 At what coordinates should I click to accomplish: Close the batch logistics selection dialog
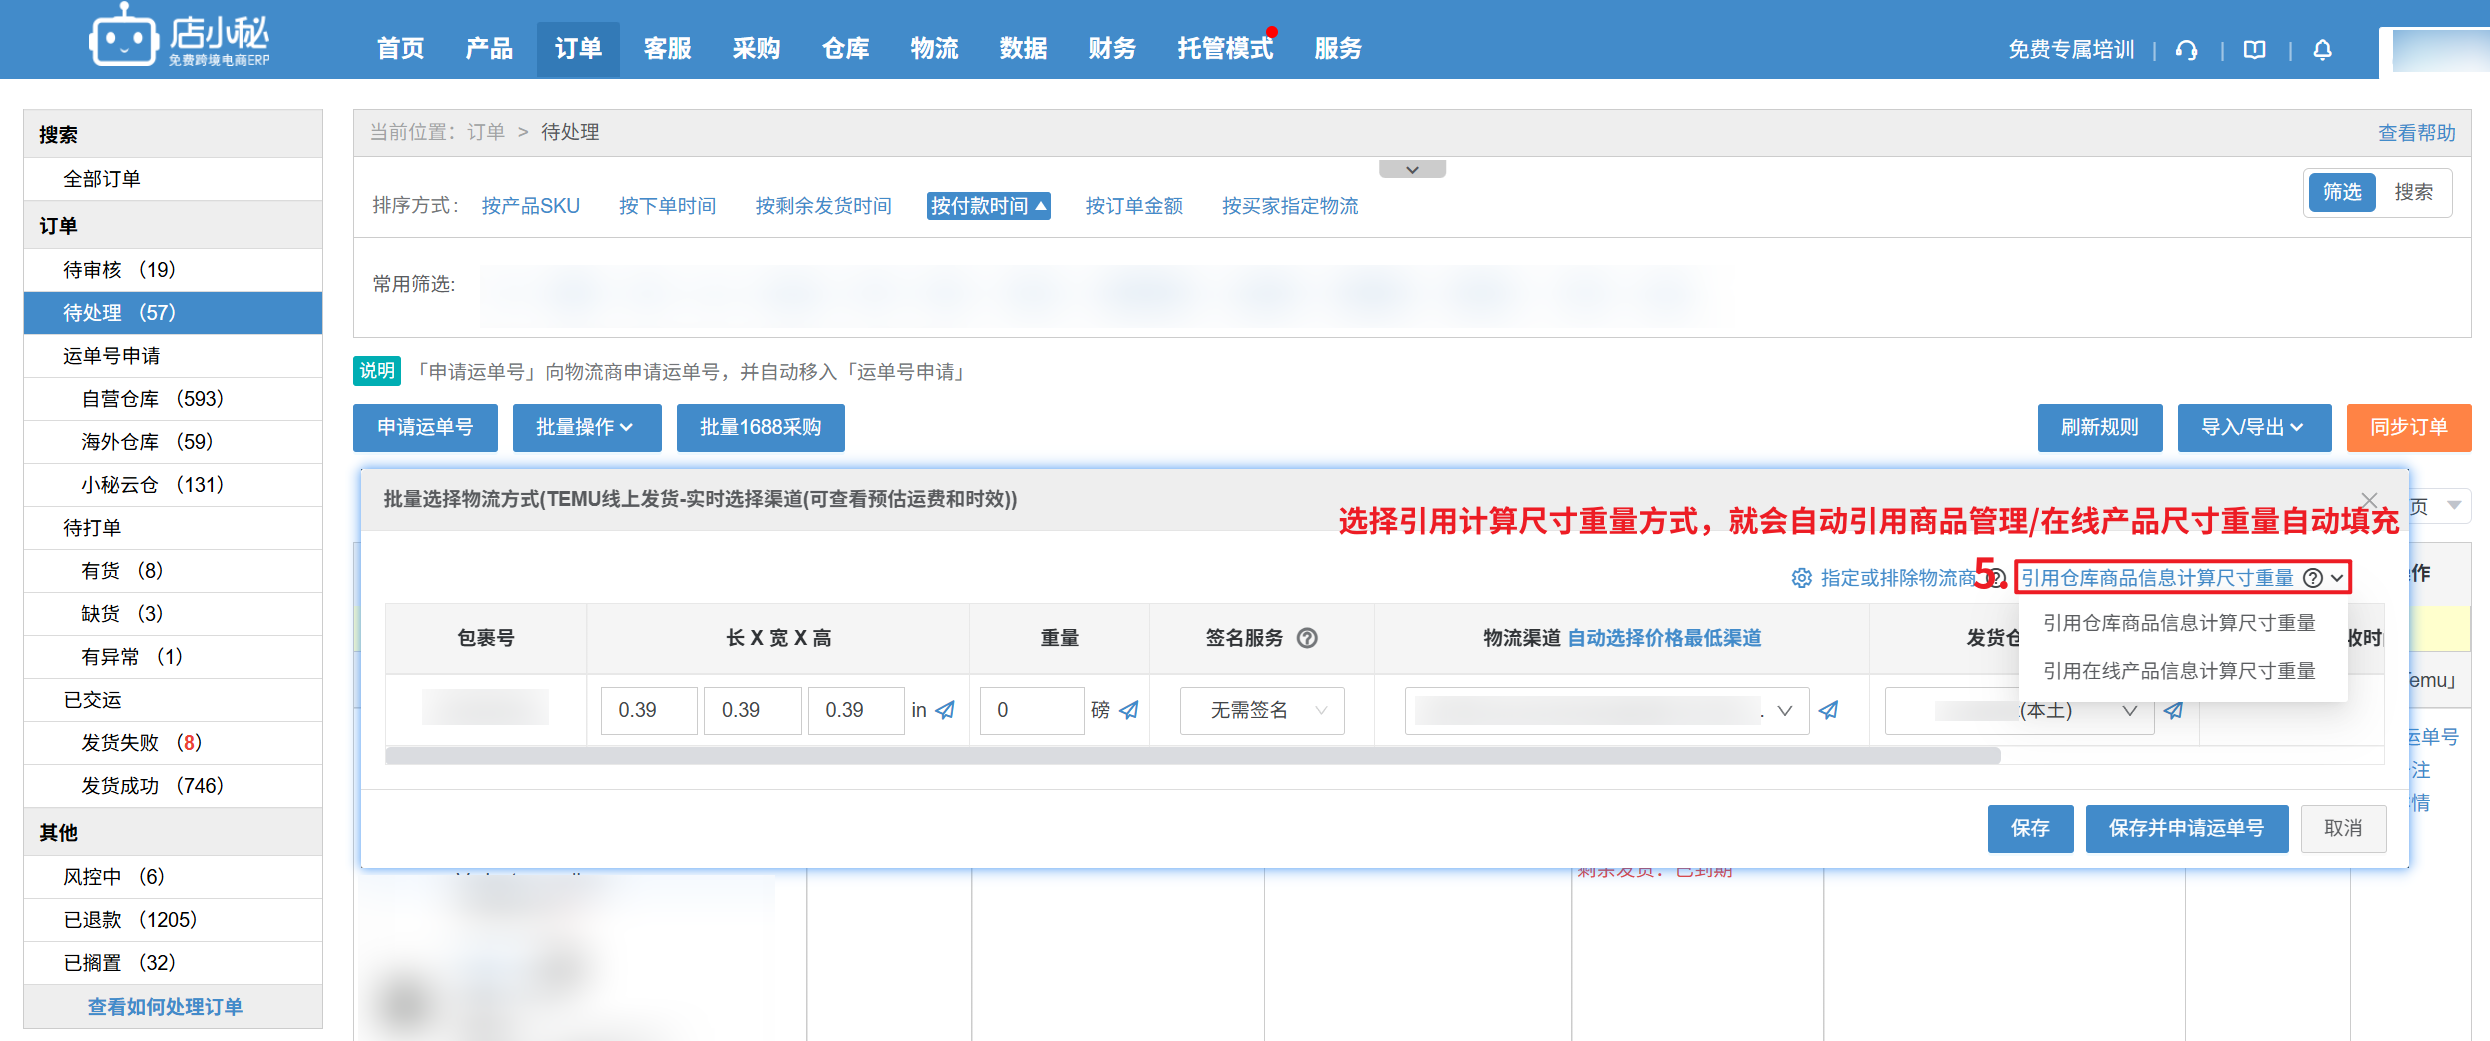click(2369, 500)
